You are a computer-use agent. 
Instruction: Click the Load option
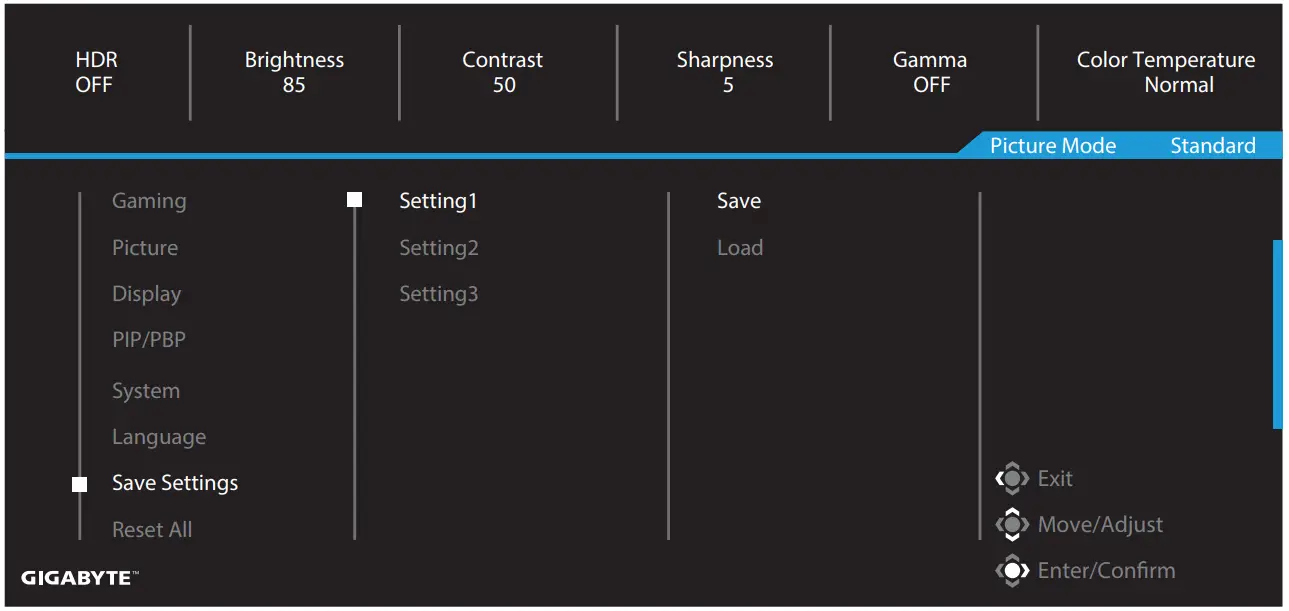point(740,247)
